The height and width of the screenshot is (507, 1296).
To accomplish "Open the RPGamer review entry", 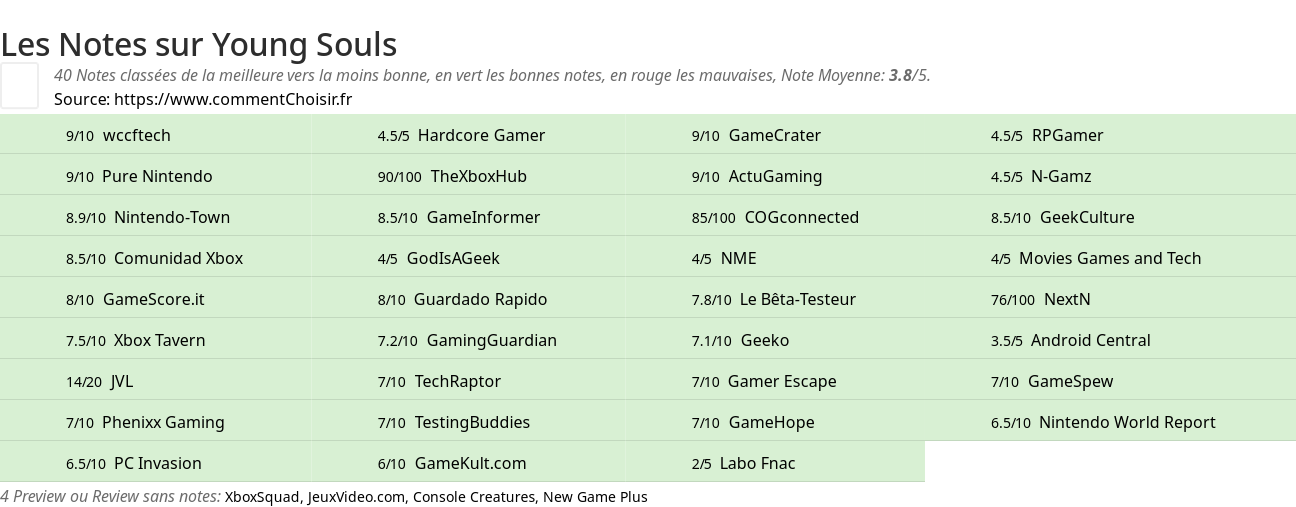I will tap(1067, 135).
